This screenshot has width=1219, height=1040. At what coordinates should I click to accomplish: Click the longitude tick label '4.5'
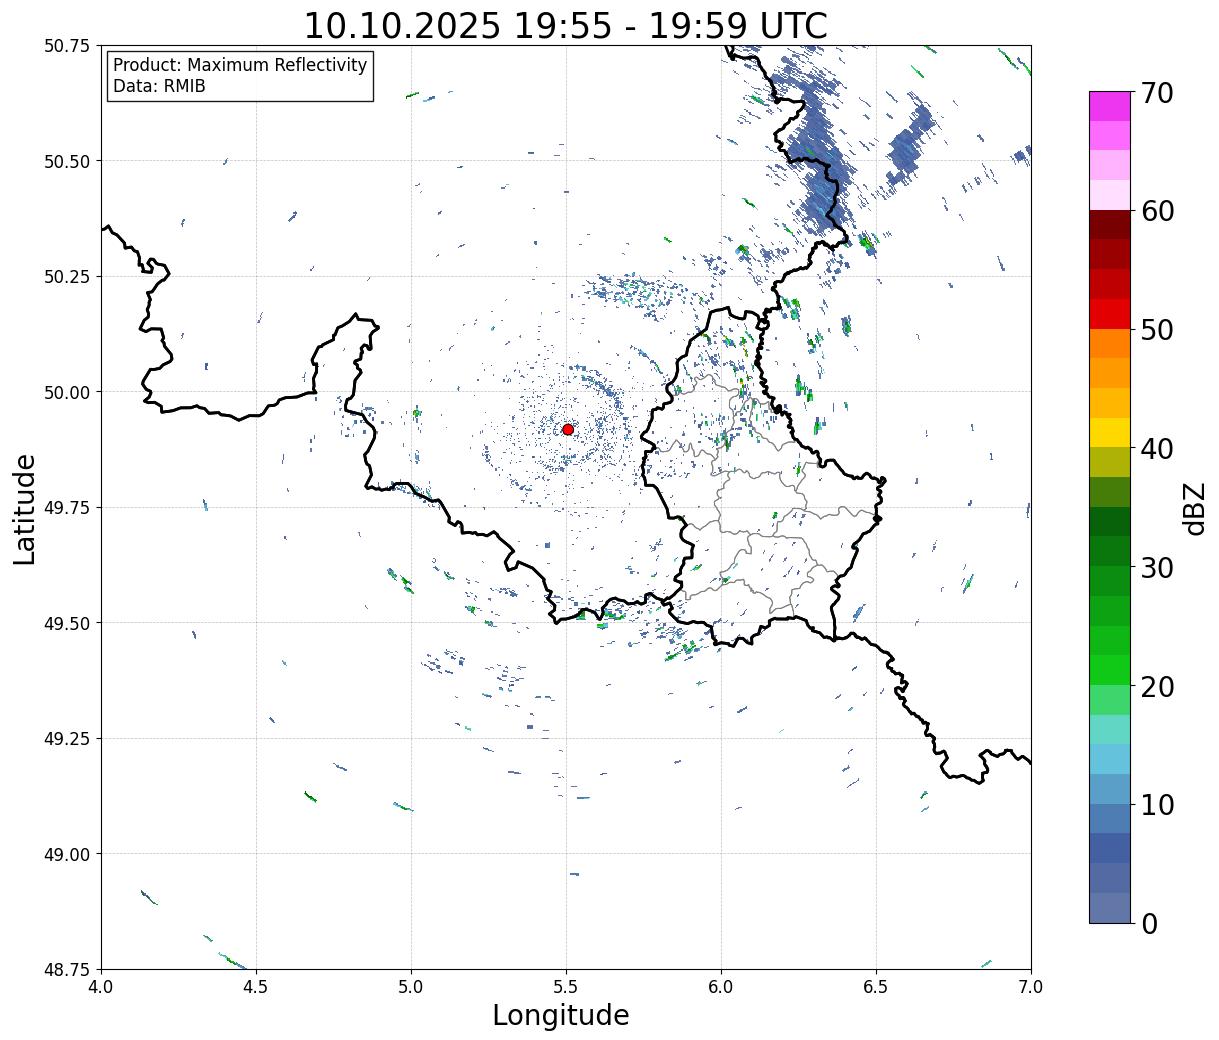click(x=256, y=987)
